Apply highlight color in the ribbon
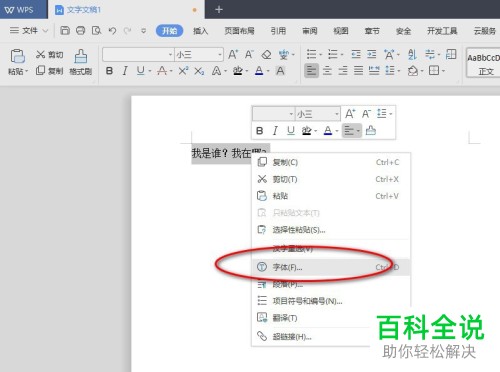The height and width of the screenshot is (372, 500). (238, 71)
